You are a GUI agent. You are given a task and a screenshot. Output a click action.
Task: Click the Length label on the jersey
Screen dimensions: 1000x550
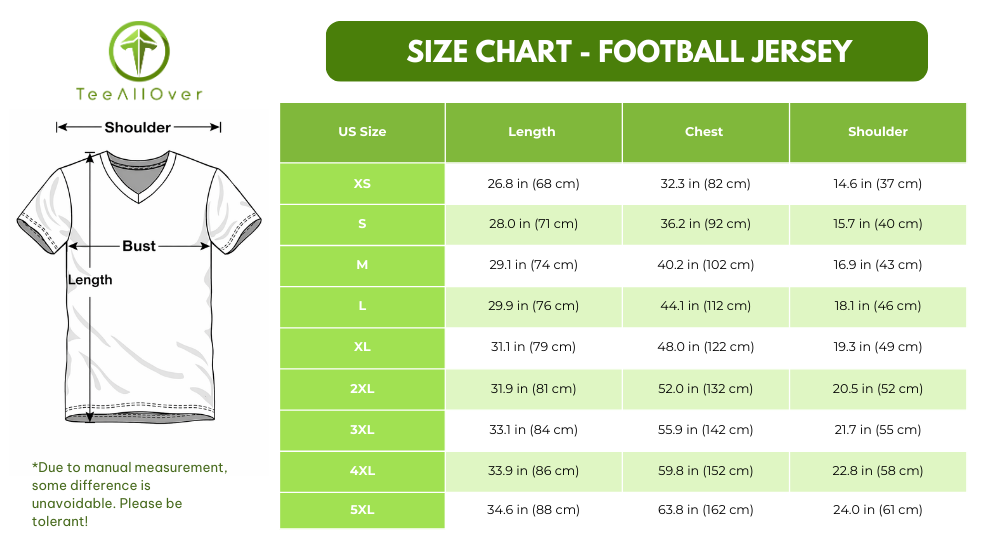point(90,280)
